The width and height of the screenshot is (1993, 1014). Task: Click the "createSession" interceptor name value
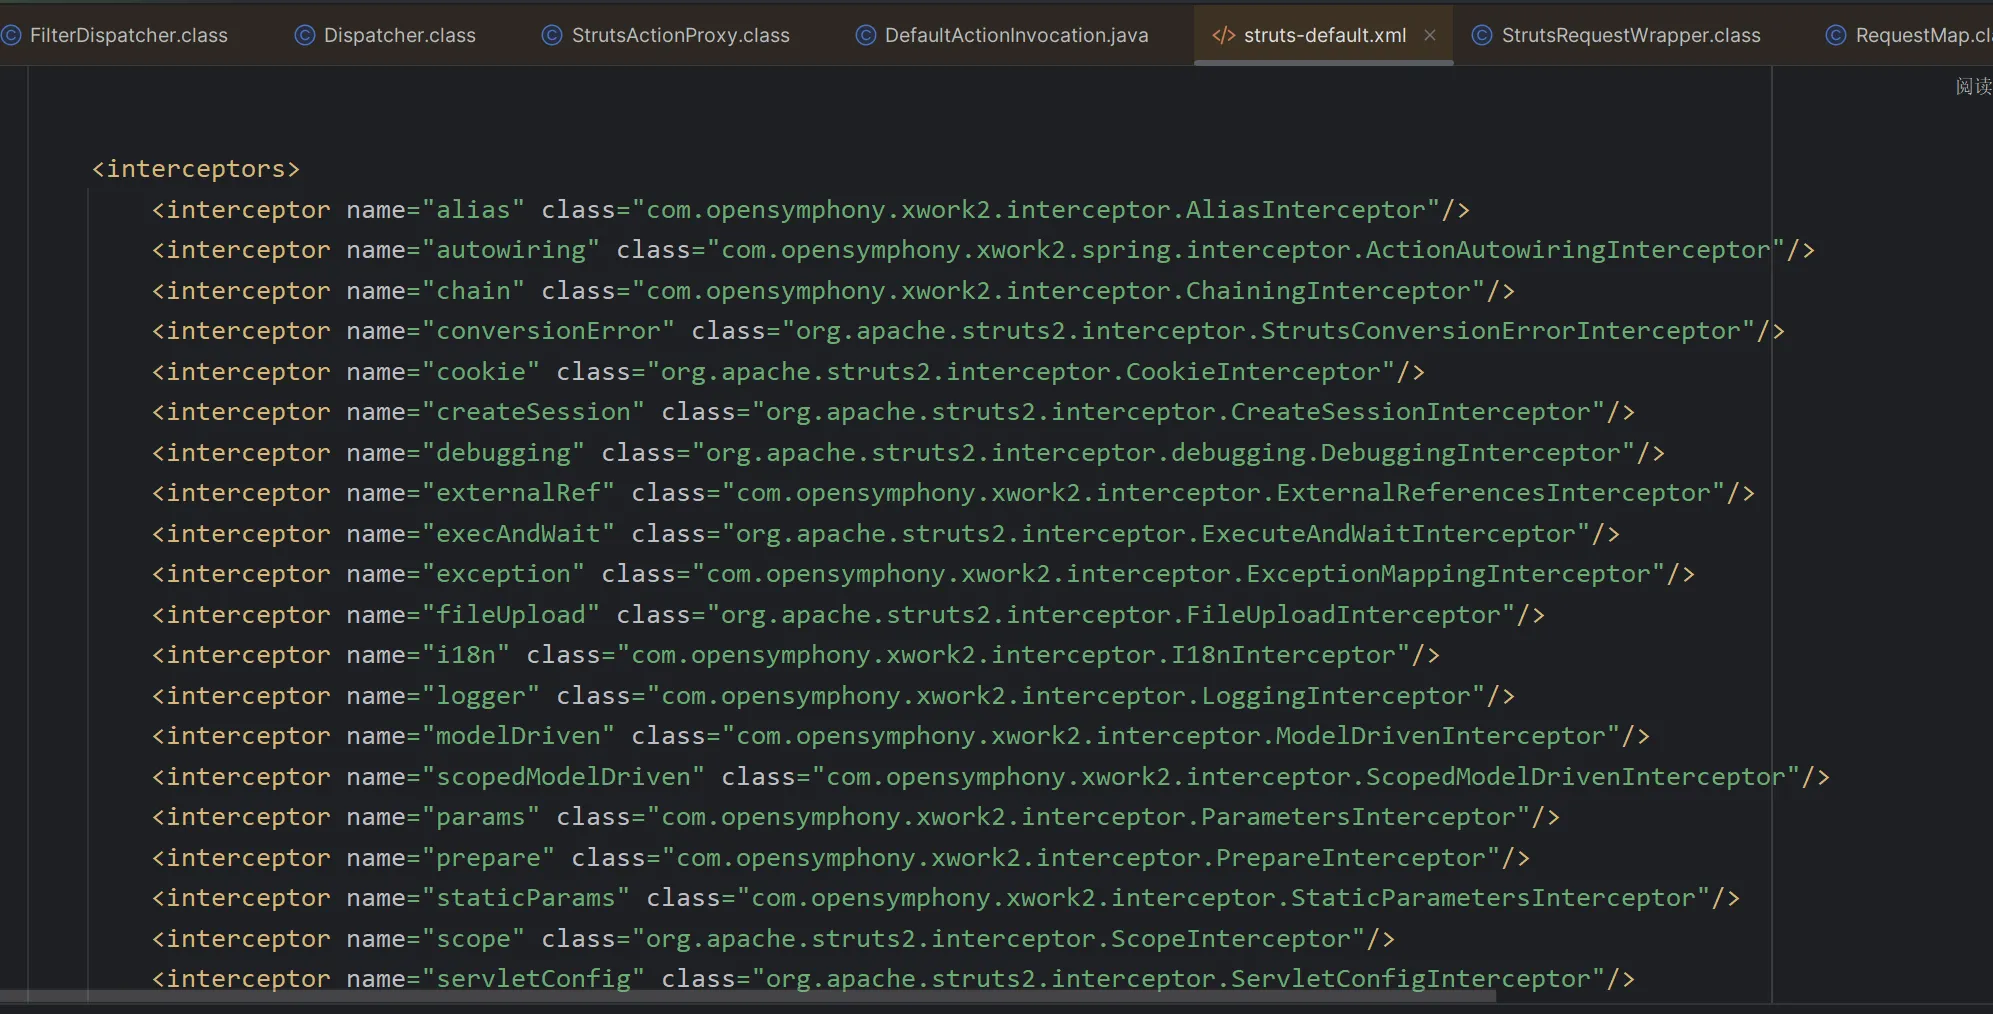(x=533, y=412)
